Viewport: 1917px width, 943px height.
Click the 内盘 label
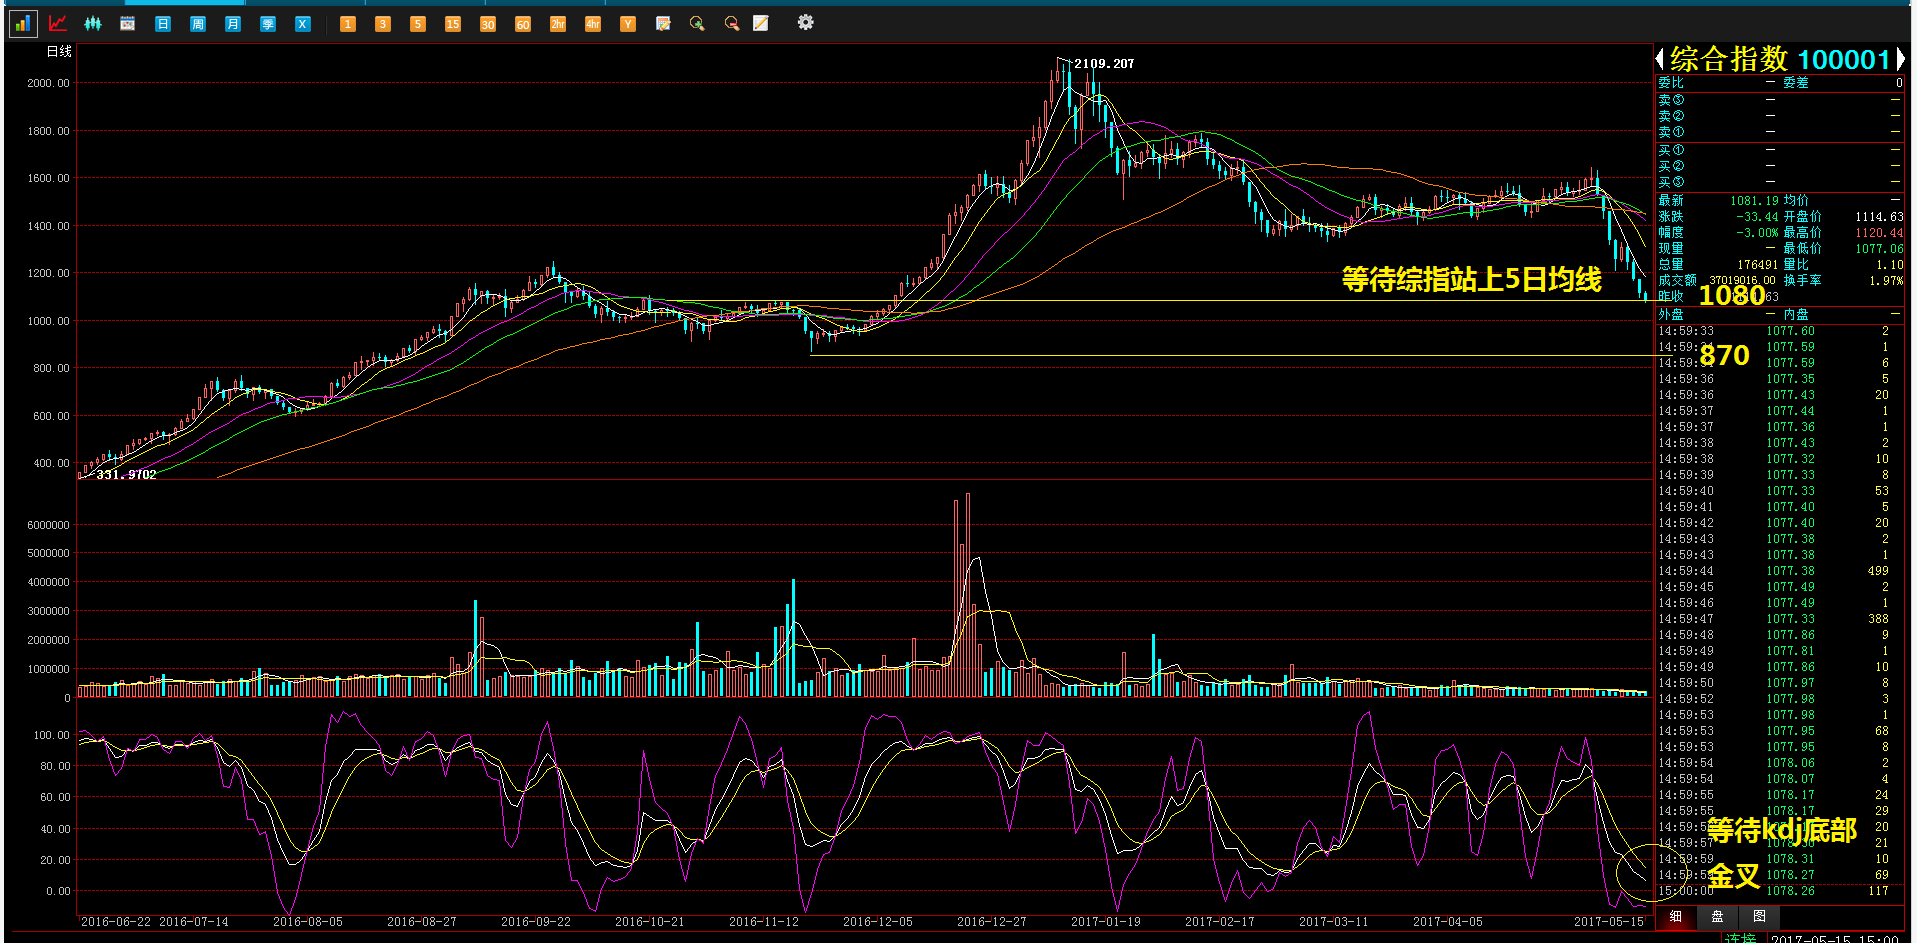tap(1796, 315)
